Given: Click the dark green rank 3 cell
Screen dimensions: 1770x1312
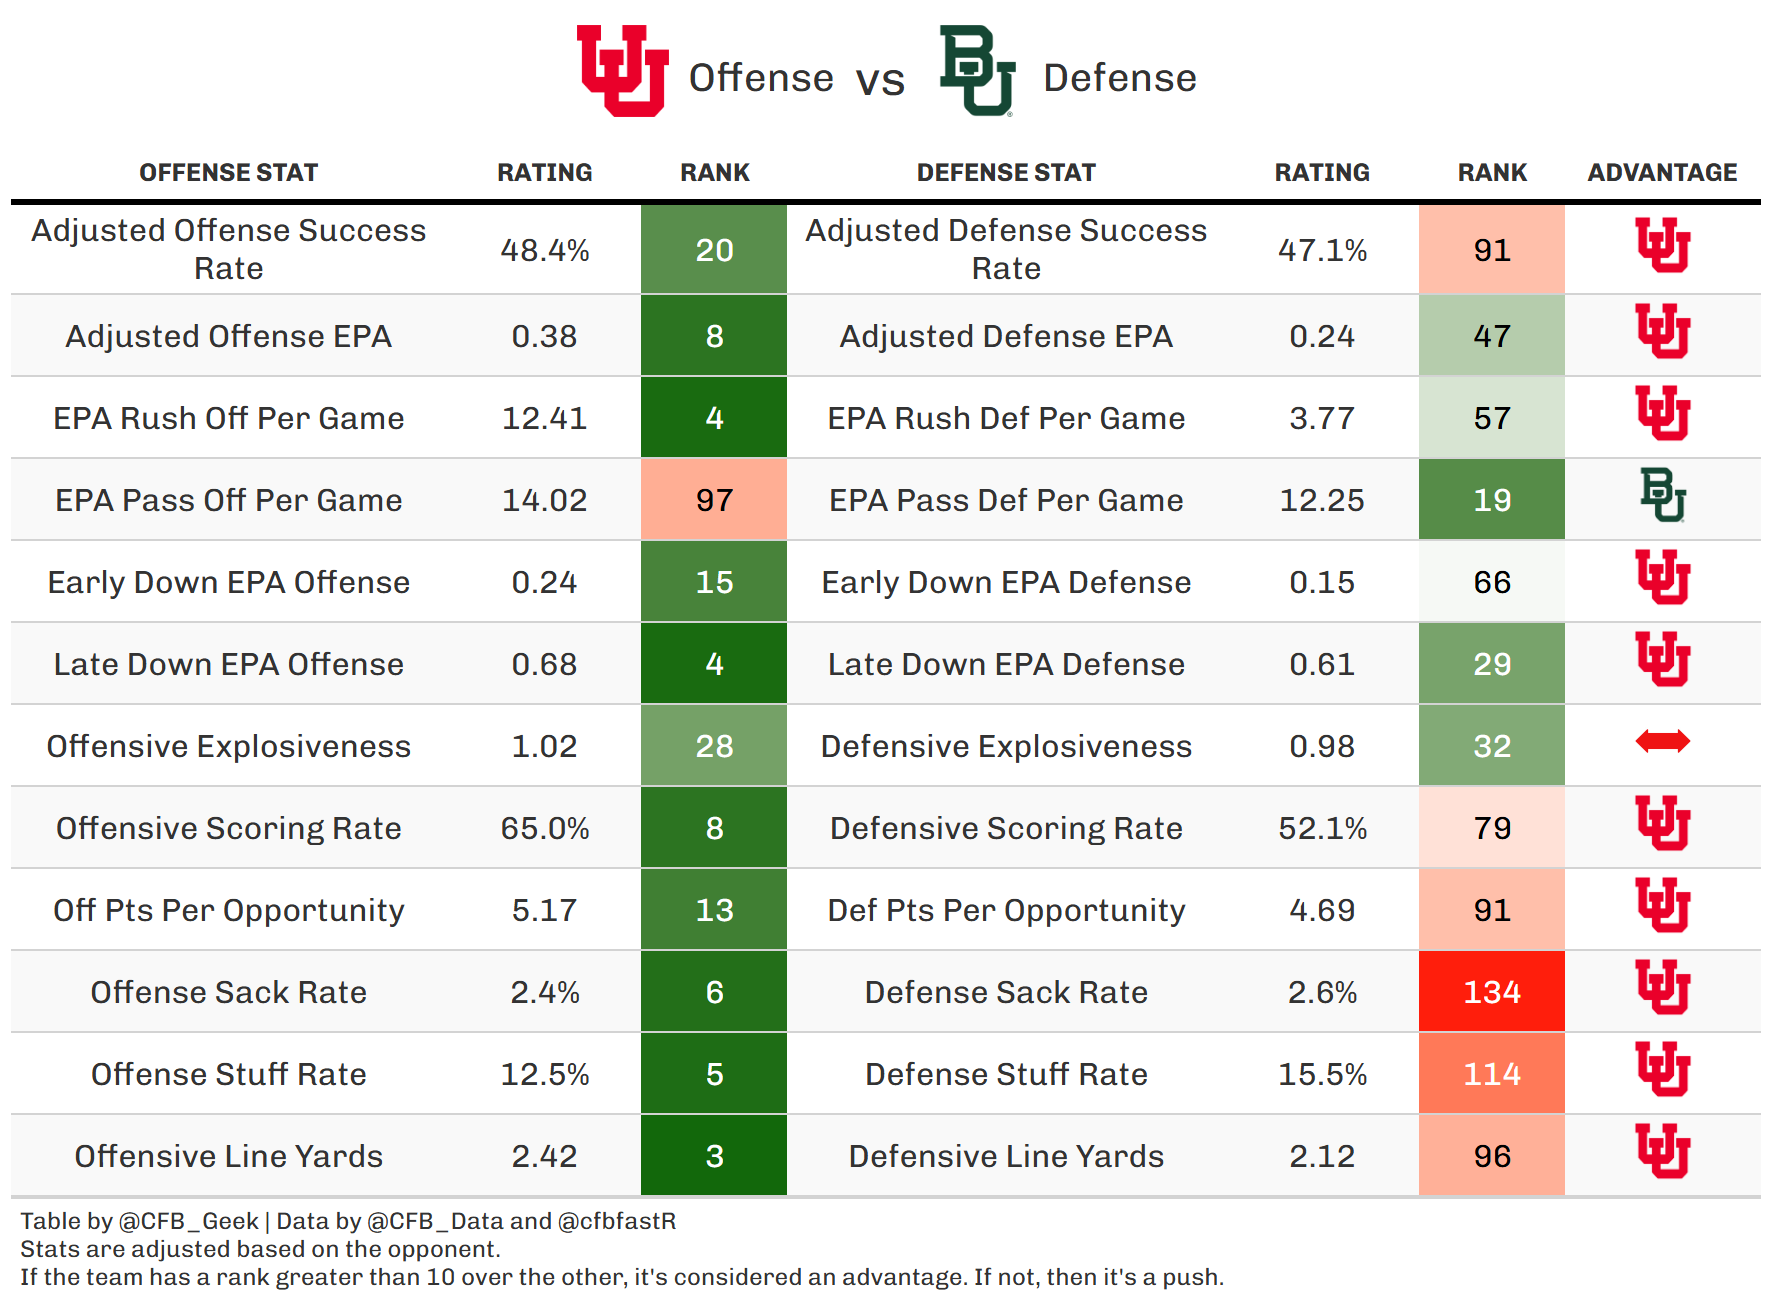Looking at the screenshot, I should 714,1156.
